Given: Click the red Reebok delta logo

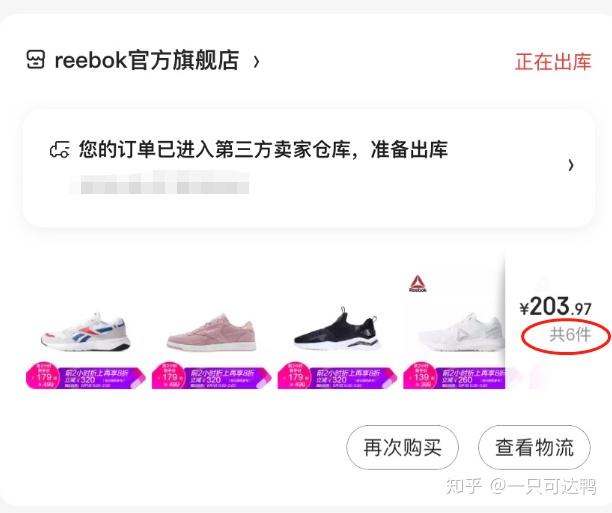Looking at the screenshot, I should click(x=418, y=284).
